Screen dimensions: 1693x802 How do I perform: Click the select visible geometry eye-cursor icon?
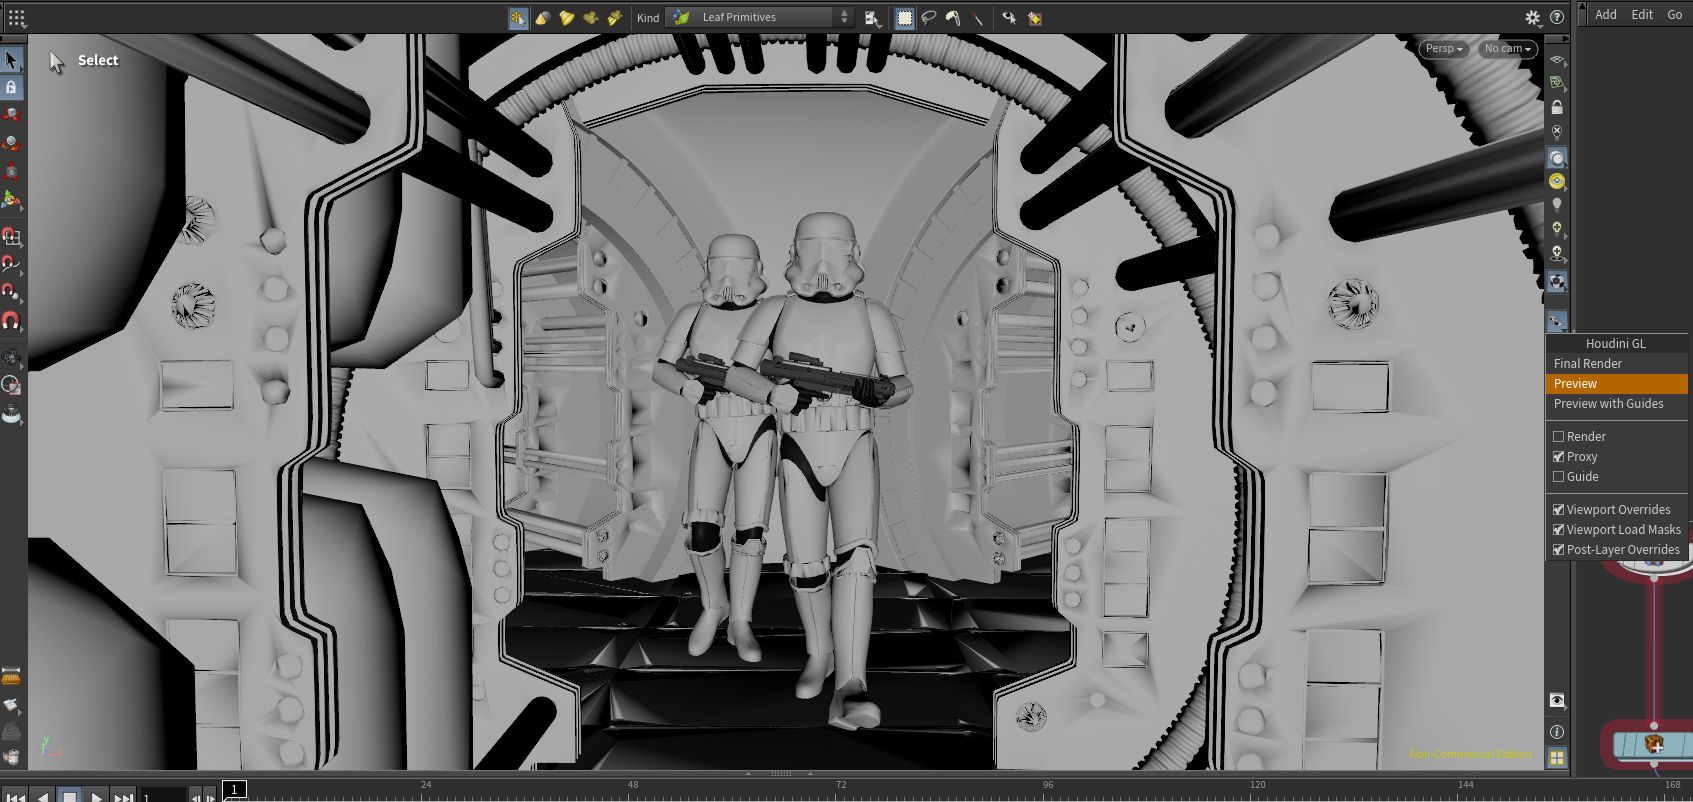pyautogui.click(x=1009, y=18)
